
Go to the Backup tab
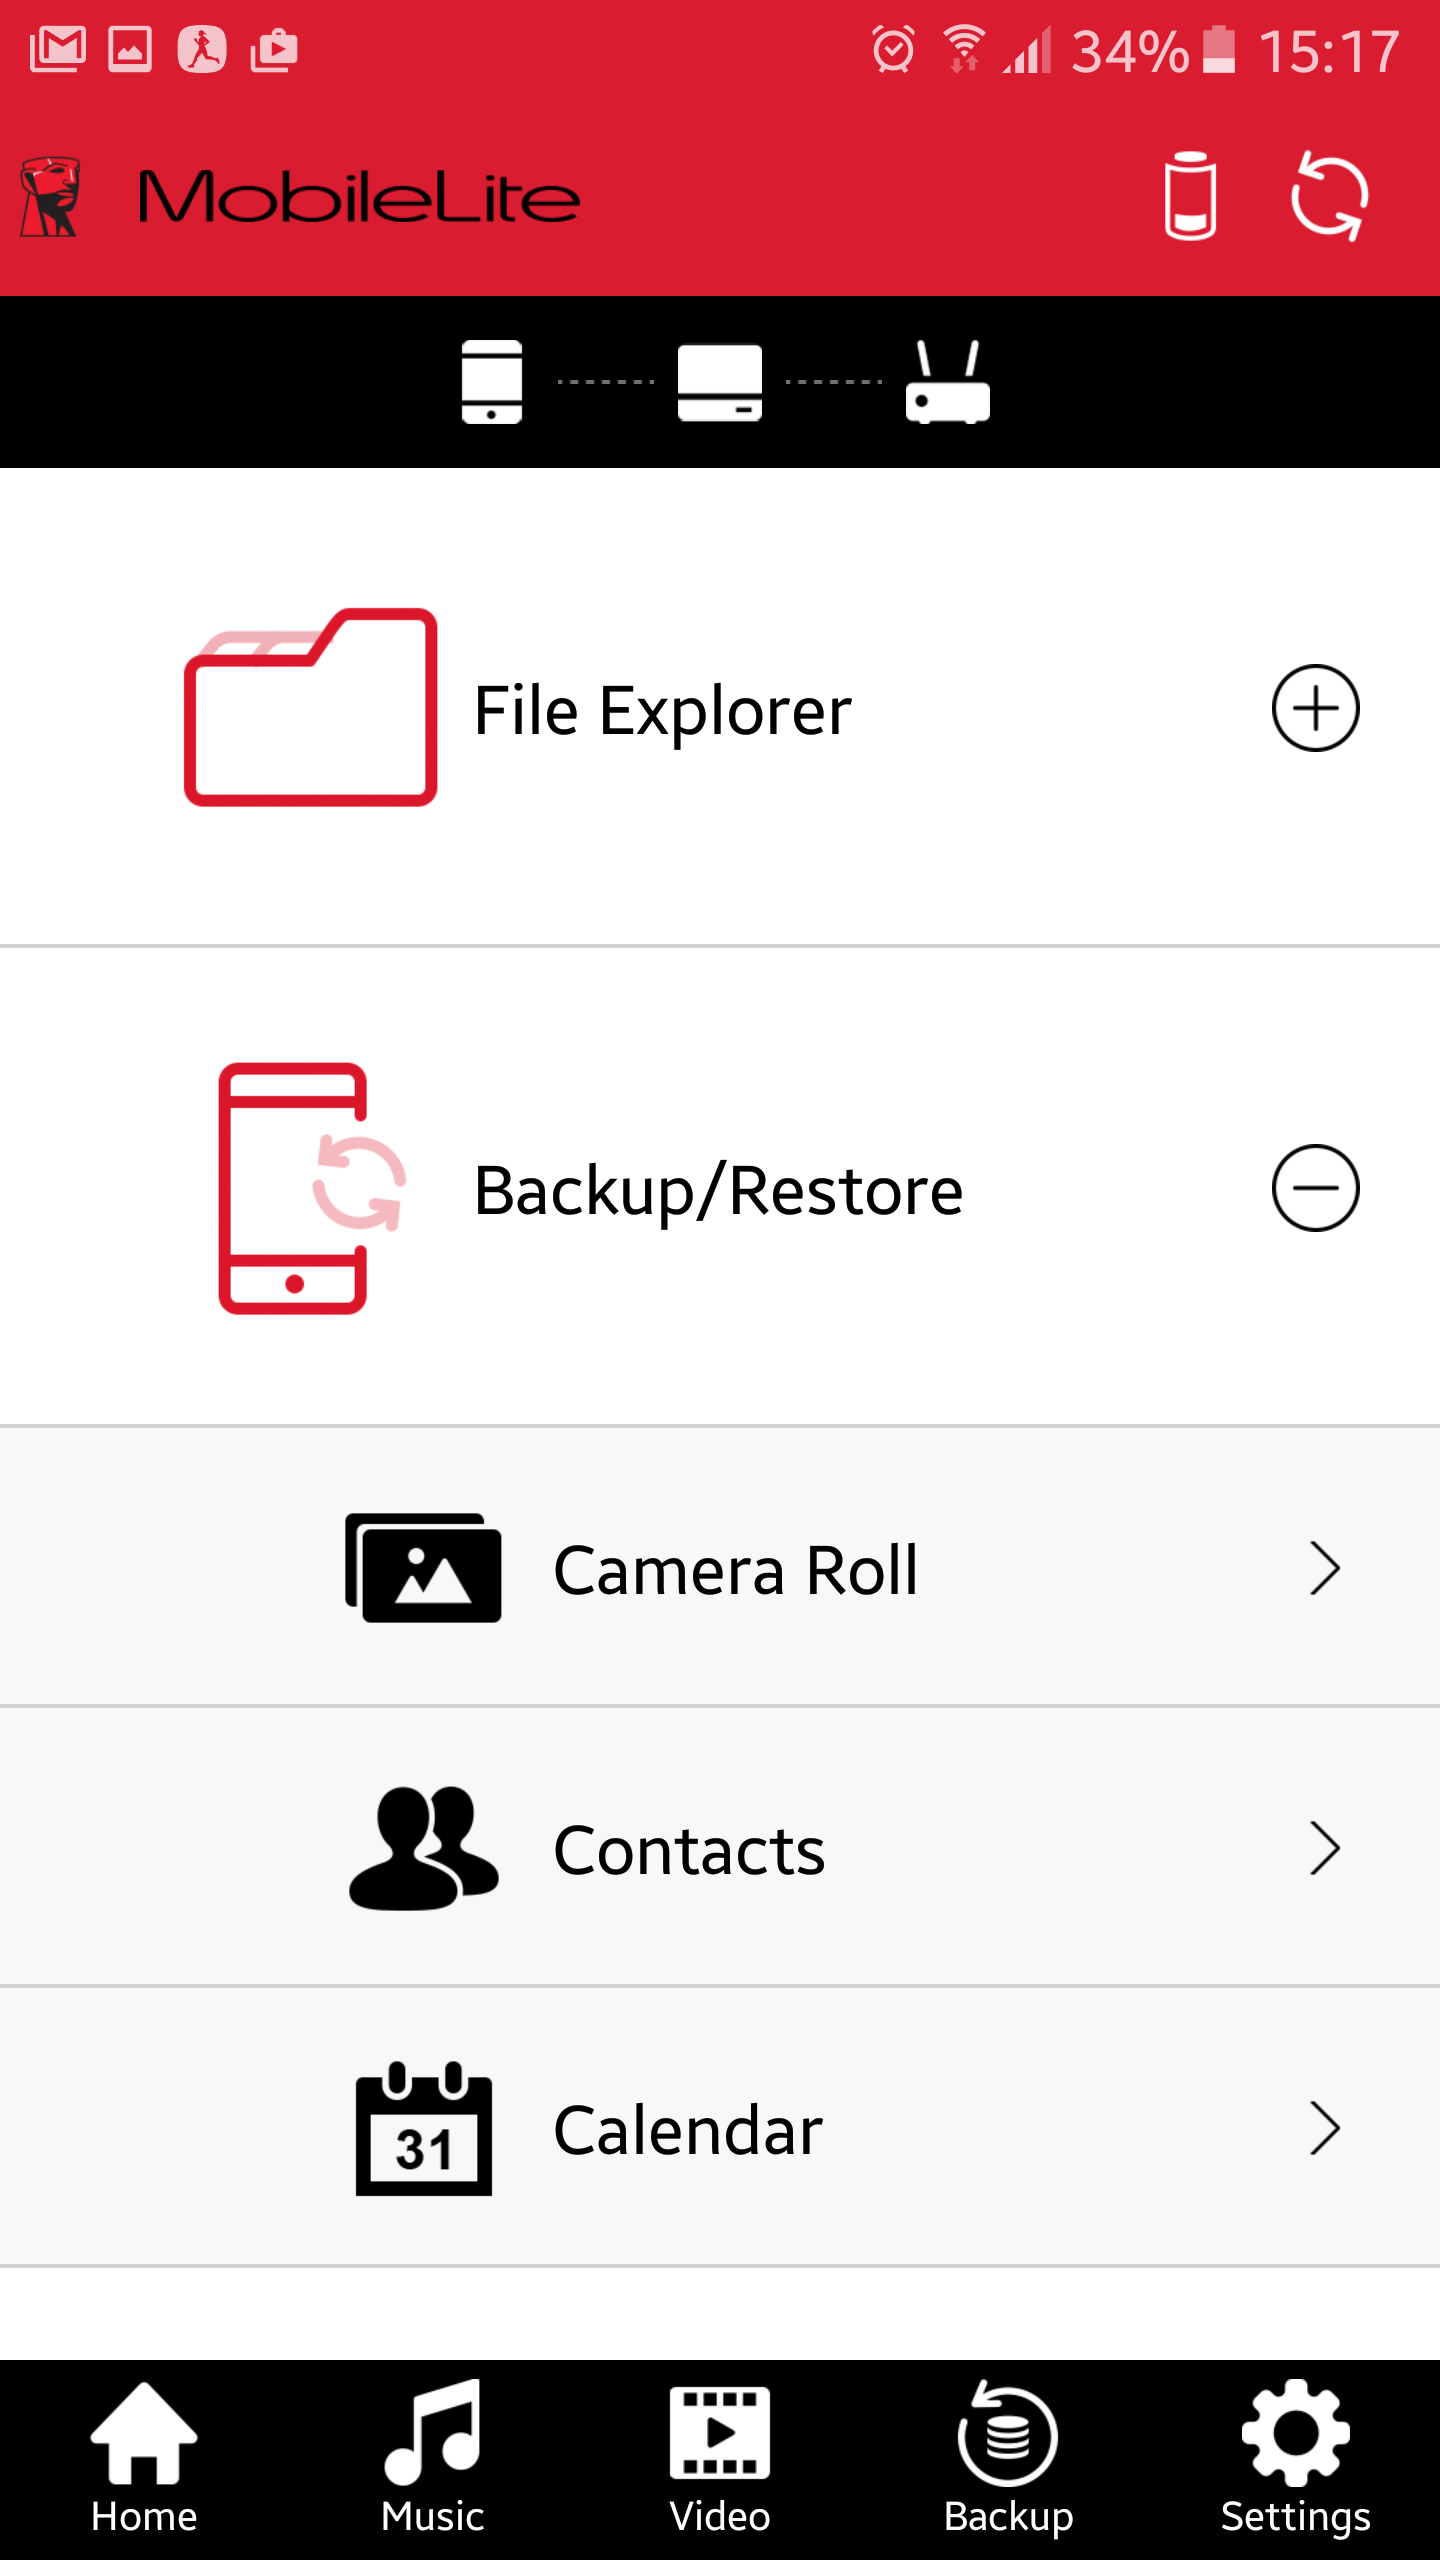[1008, 2460]
